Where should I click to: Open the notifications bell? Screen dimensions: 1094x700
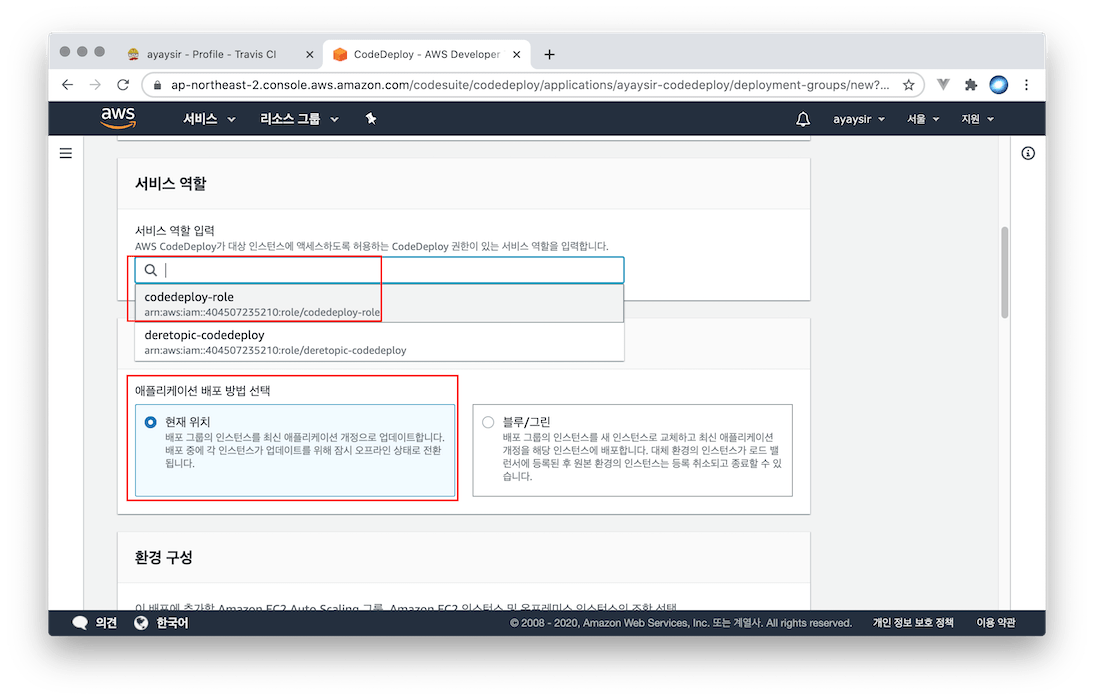point(803,119)
